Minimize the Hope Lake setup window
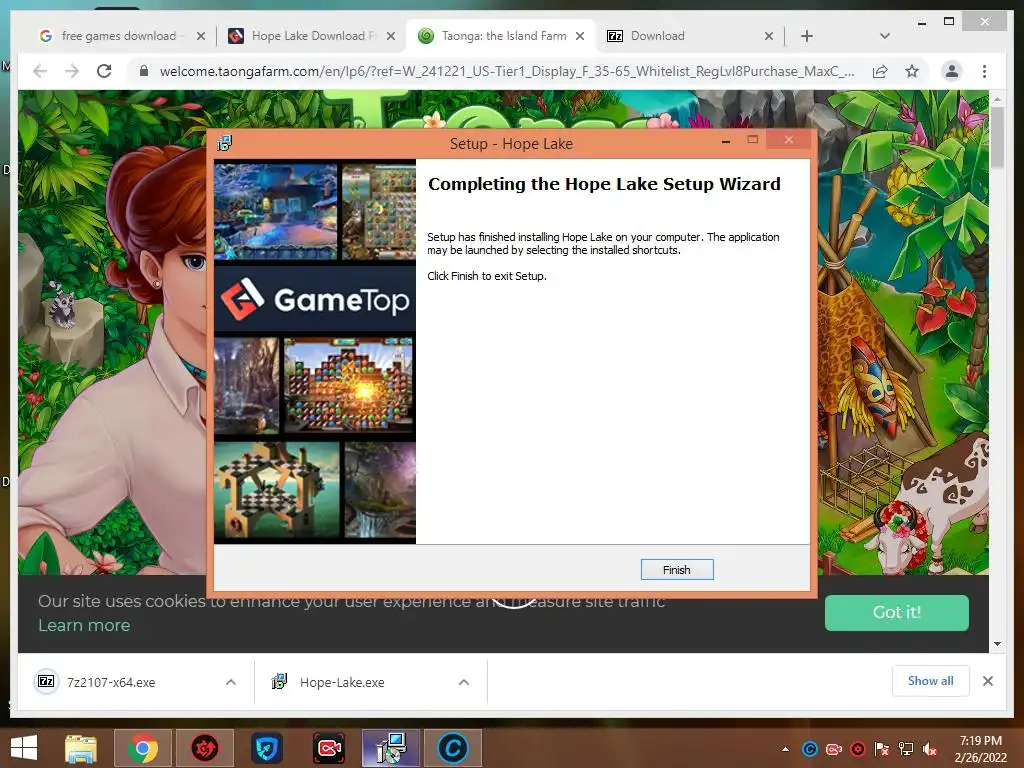This screenshot has height=768, width=1024. 726,141
